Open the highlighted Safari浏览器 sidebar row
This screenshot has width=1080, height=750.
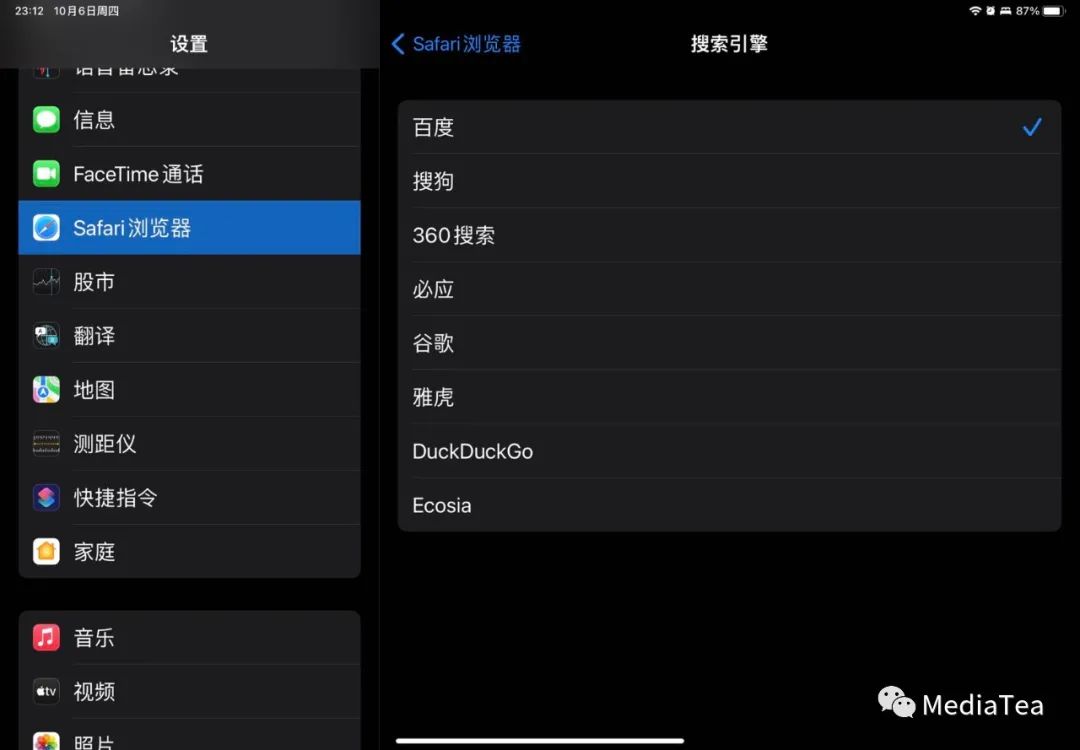coord(189,227)
